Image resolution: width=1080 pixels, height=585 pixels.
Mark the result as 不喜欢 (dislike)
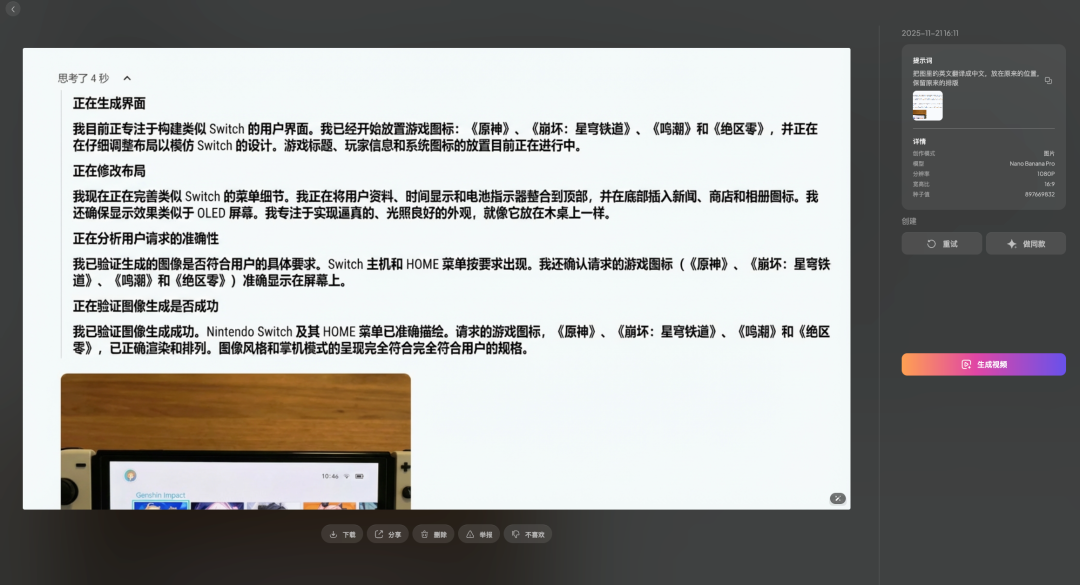527,534
